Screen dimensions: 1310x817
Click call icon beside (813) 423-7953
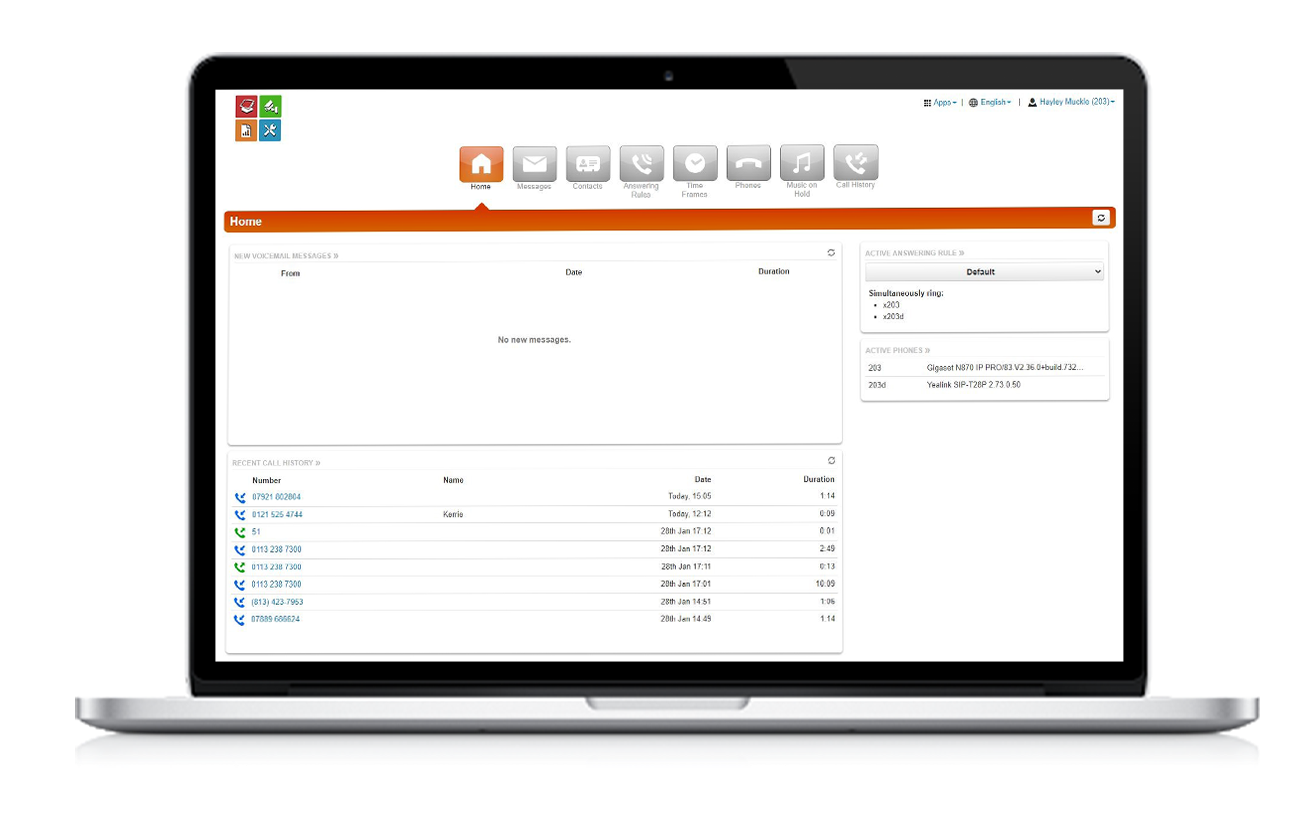click(x=240, y=602)
